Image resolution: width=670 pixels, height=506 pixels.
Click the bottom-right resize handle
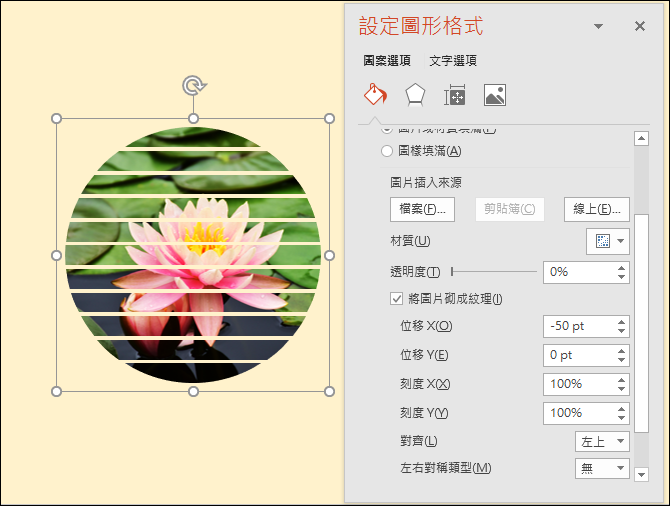tap(329, 391)
